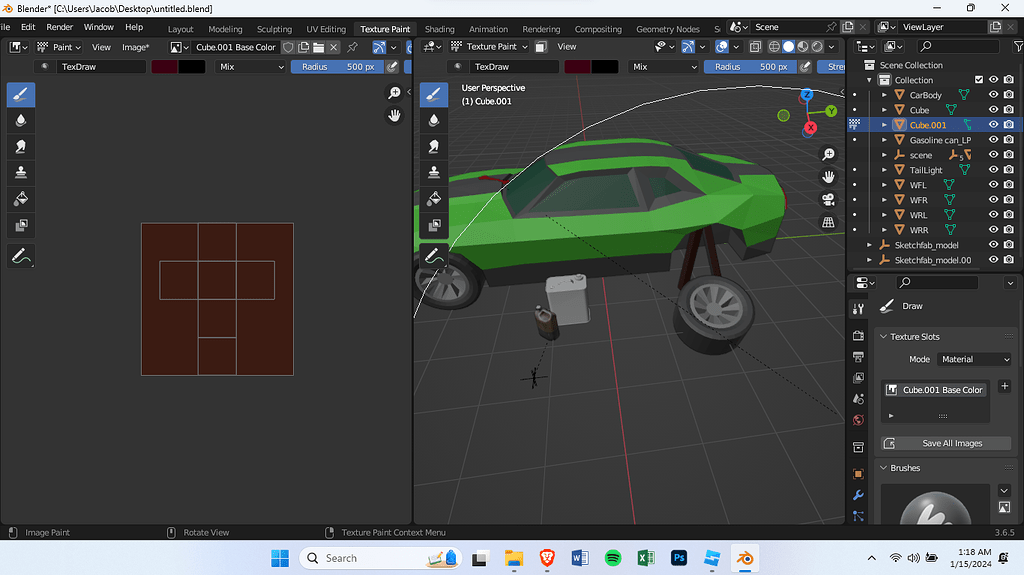Switch to UV Editing workspace tab
The height and width of the screenshot is (575, 1024).
[326, 29]
